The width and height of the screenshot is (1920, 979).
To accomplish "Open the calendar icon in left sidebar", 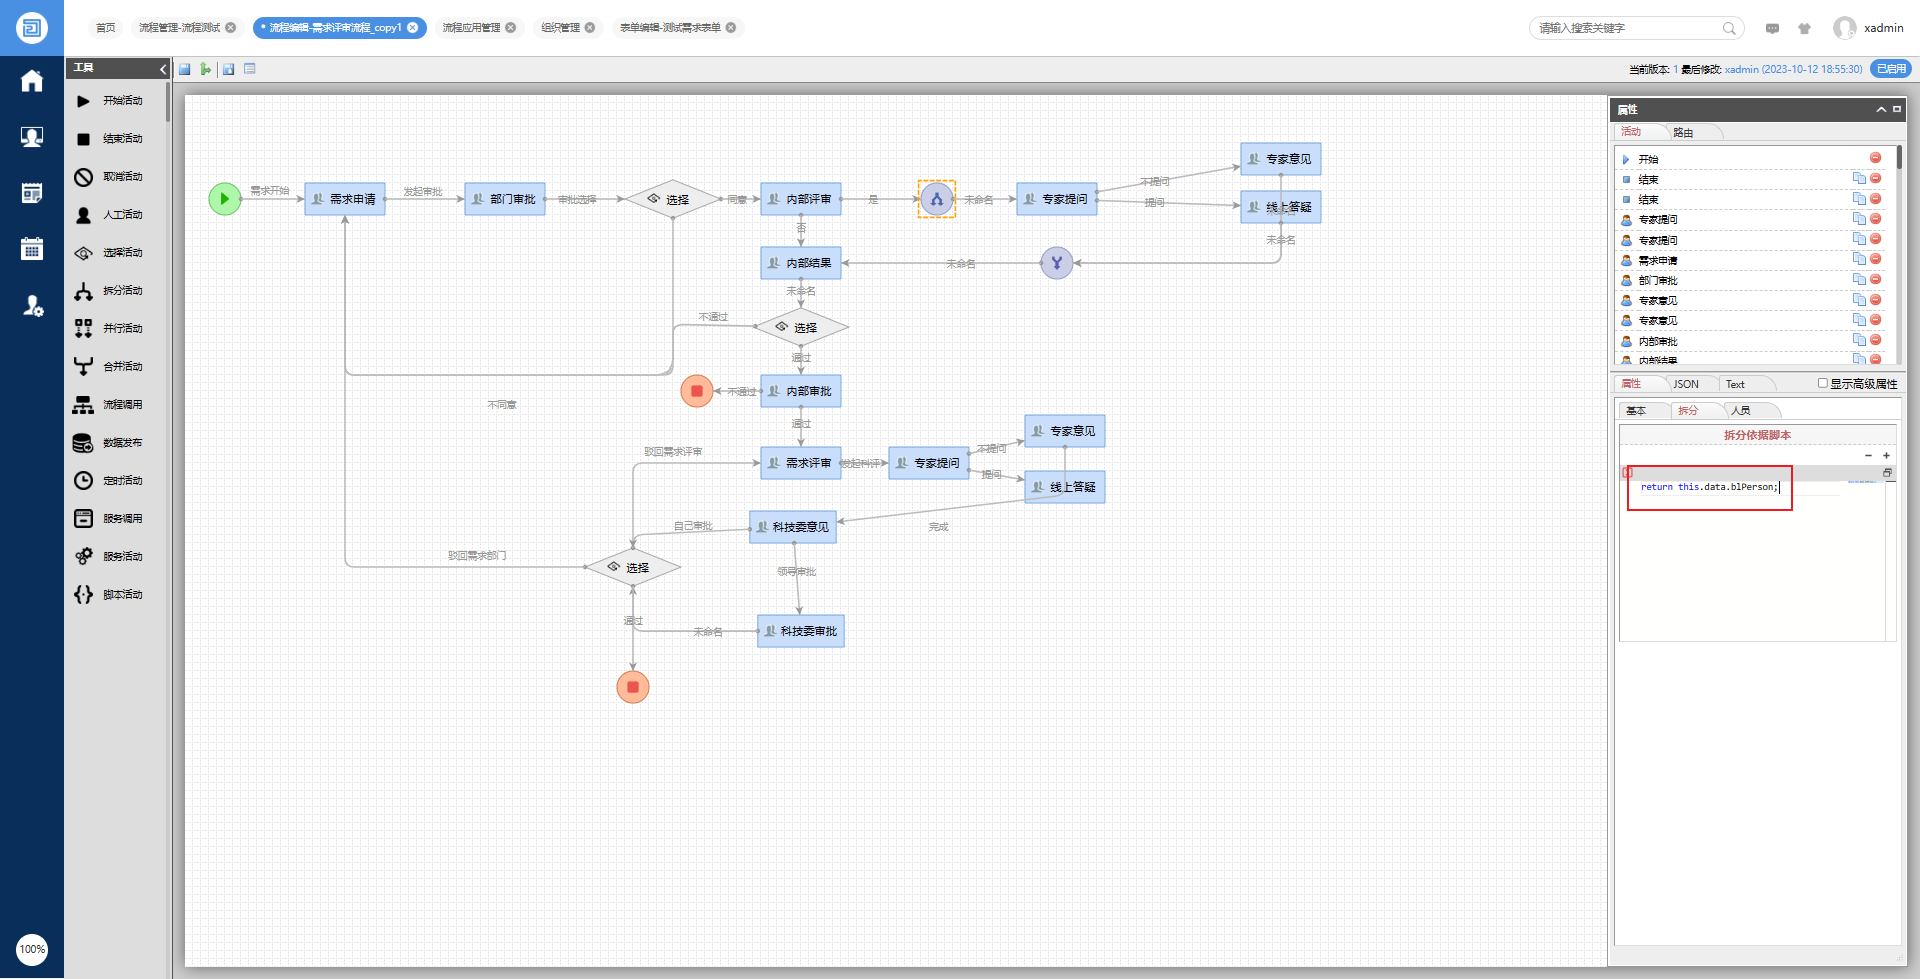I will tap(32, 249).
